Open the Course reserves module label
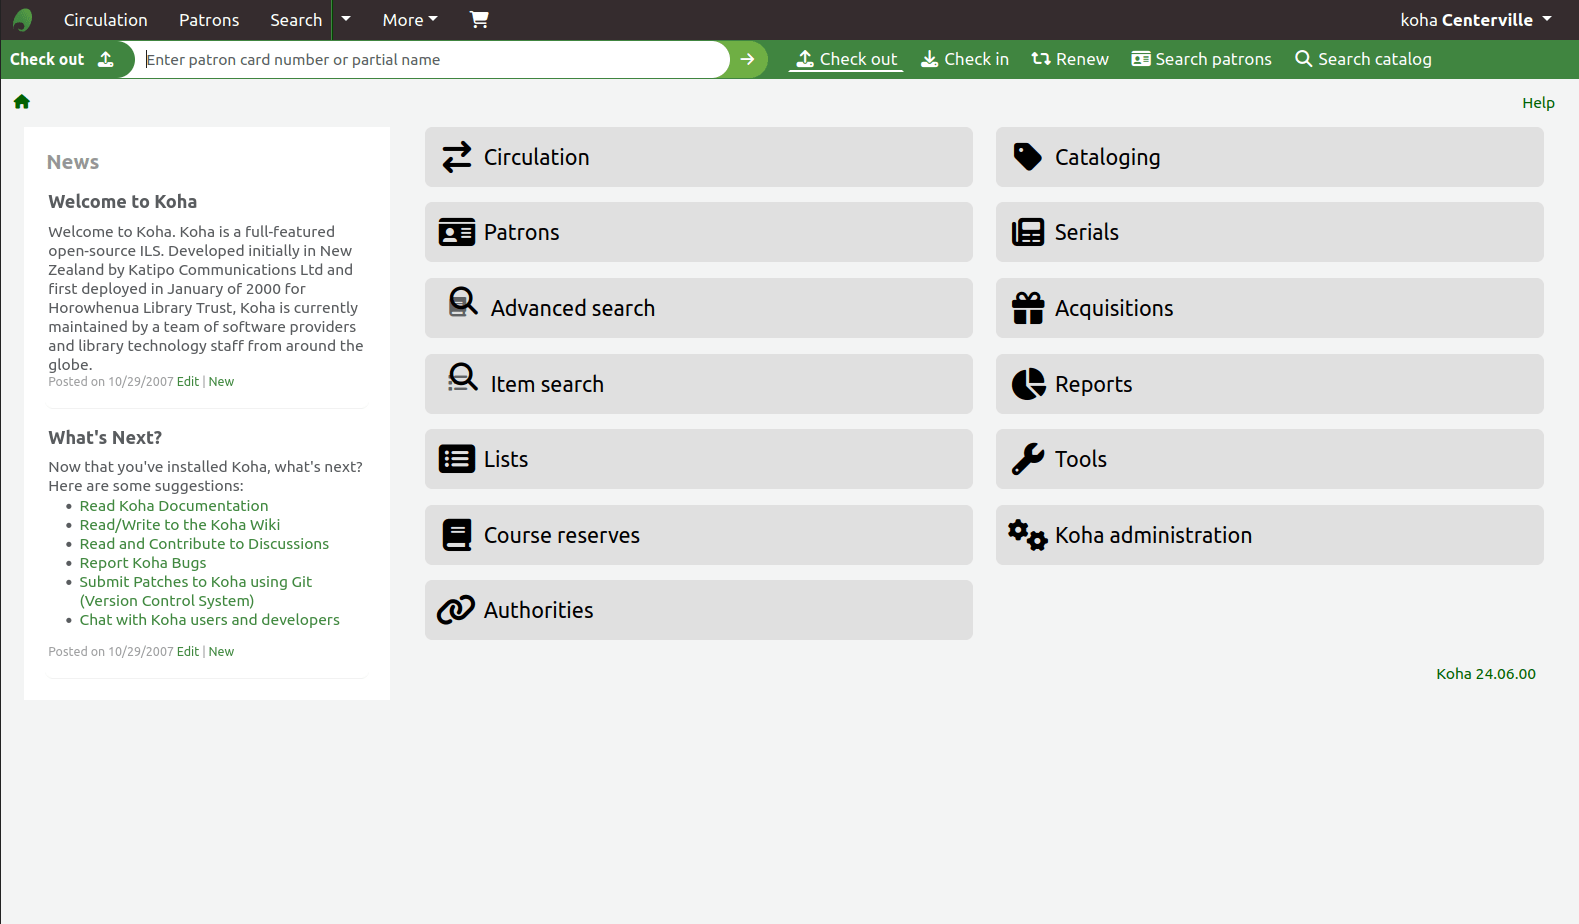Image resolution: width=1579 pixels, height=924 pixels. pos(562,535)
